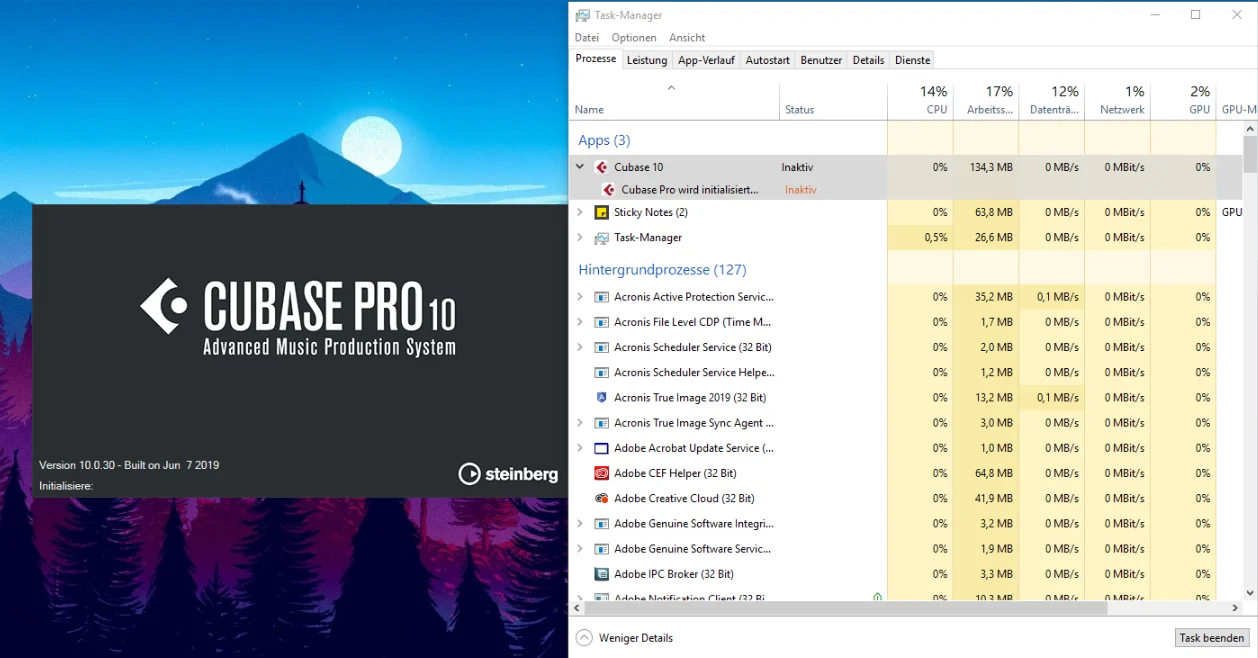Screen dimensions: 1258x658
Task: Click the Adobe Creative Cloud icon
Action: click(x=601, y=498)
